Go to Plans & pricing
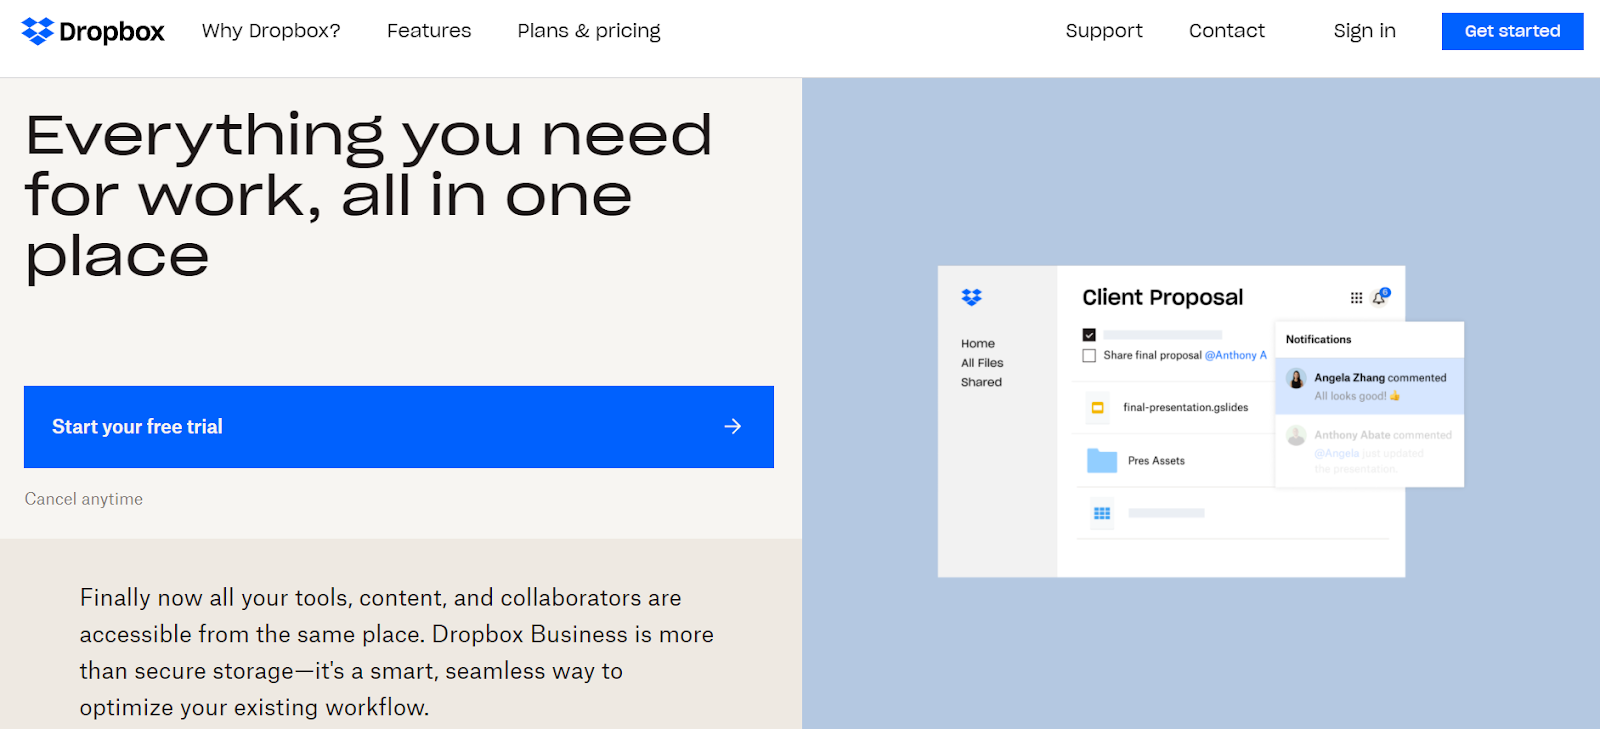Screen dimensions: 1600x729 [x=589, y=31]
